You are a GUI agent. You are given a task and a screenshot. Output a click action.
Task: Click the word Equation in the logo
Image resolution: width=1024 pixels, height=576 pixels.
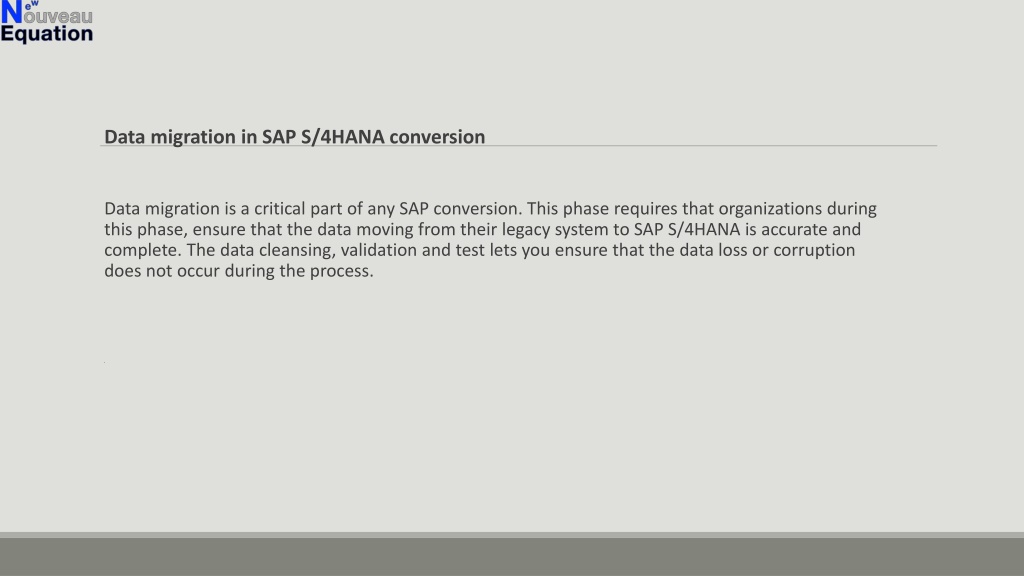(46, 34)
